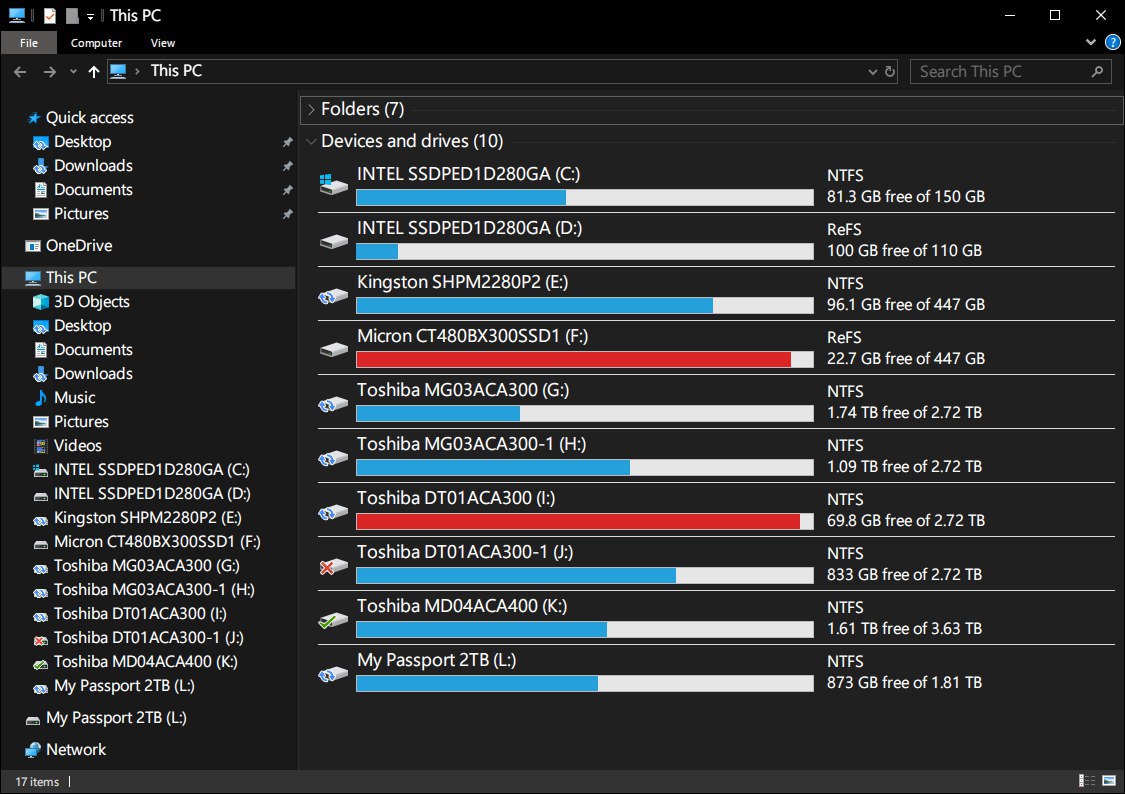Click the refresh icon in the address bar
Screen dimensions: 1125x794
890,72
